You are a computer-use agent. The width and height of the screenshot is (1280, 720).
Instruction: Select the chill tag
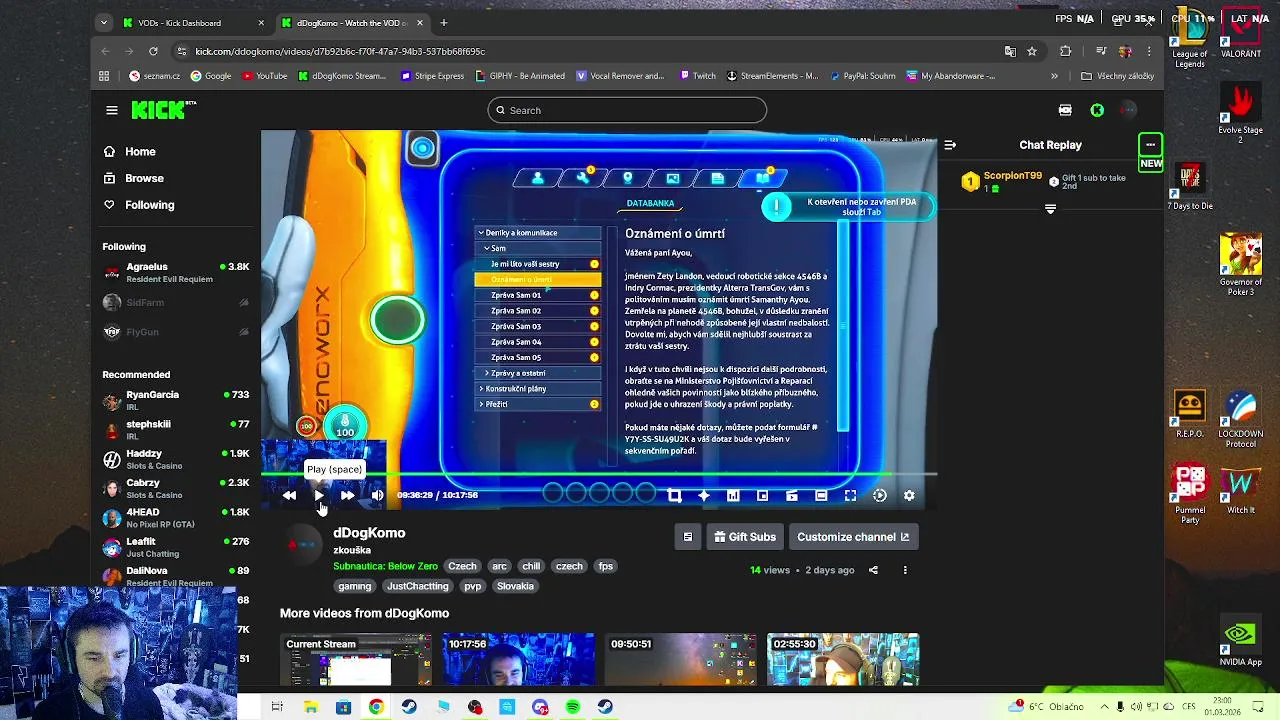coord(531,566)
